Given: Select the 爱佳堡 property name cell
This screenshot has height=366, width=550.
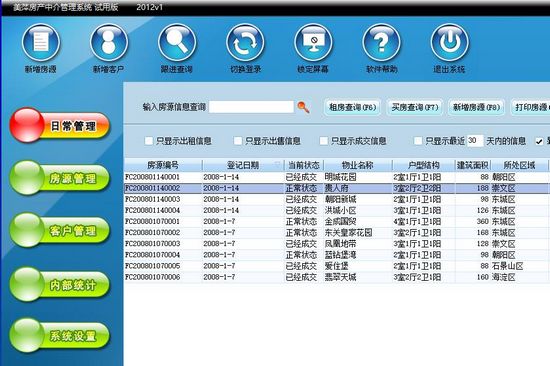Looking at the screenshot, I should (x=357, y=266).
